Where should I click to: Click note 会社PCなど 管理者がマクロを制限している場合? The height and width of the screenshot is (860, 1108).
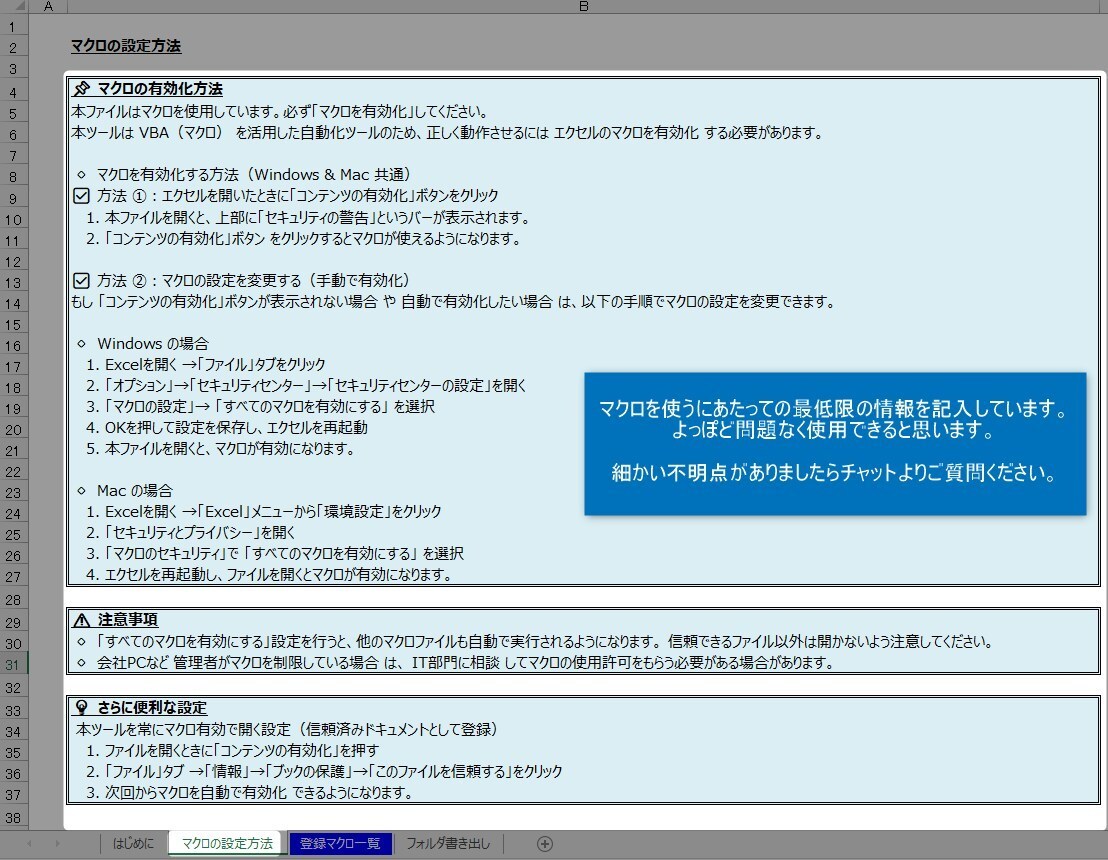(465, 663)
